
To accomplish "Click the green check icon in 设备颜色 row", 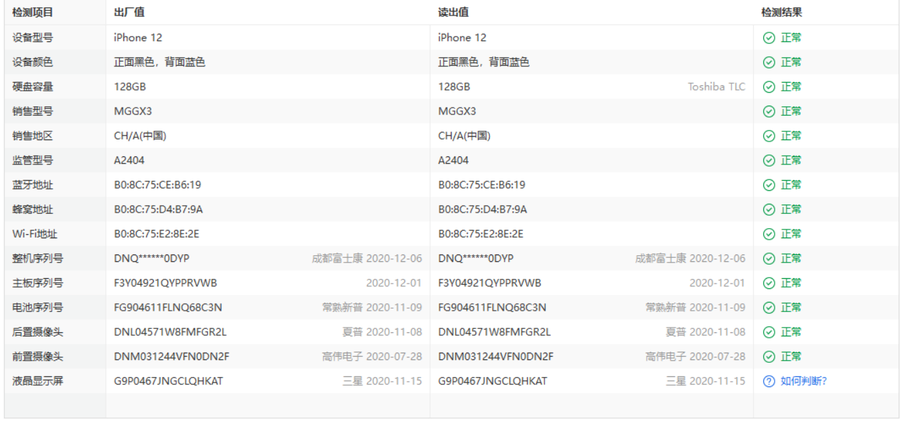I will [x=769, y=63].
